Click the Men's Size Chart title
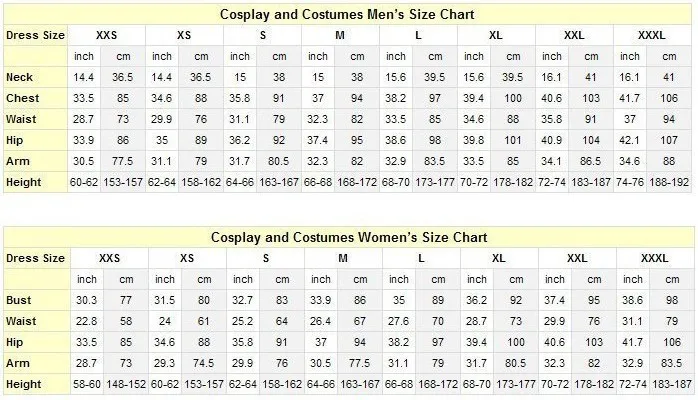The image size is (698, 400). 347,14
